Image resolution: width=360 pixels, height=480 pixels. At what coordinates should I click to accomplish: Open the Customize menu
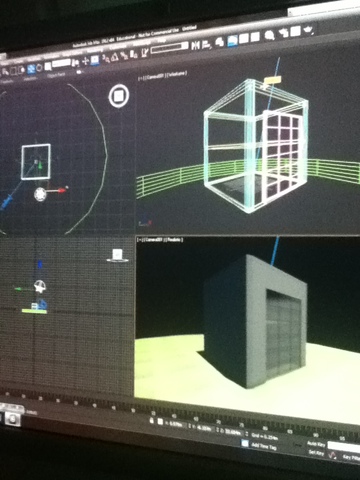[117, 48]
